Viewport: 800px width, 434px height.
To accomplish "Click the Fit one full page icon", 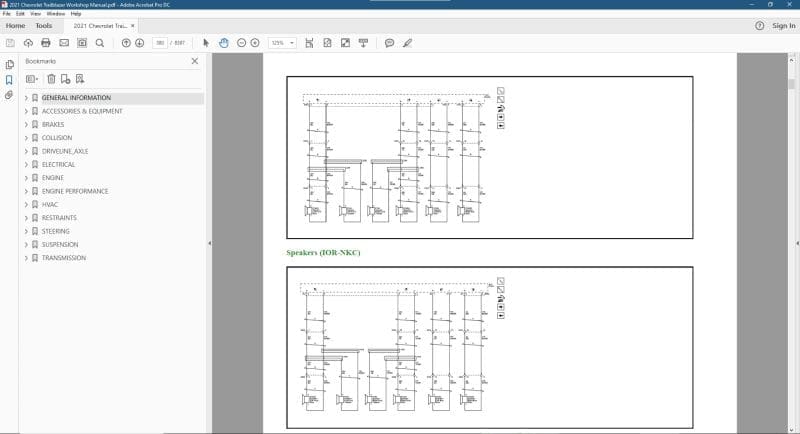I will [327, 43].
